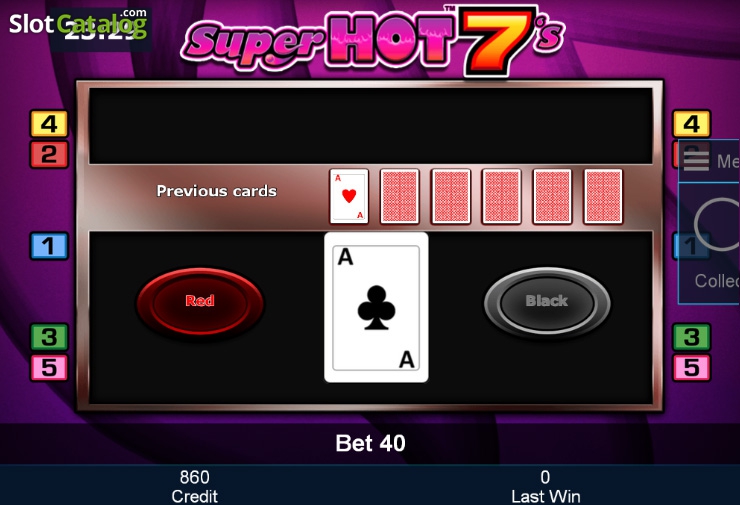The image size is (740, 505).
Task: Choose the Black gamble button
Action: point(547,301)
